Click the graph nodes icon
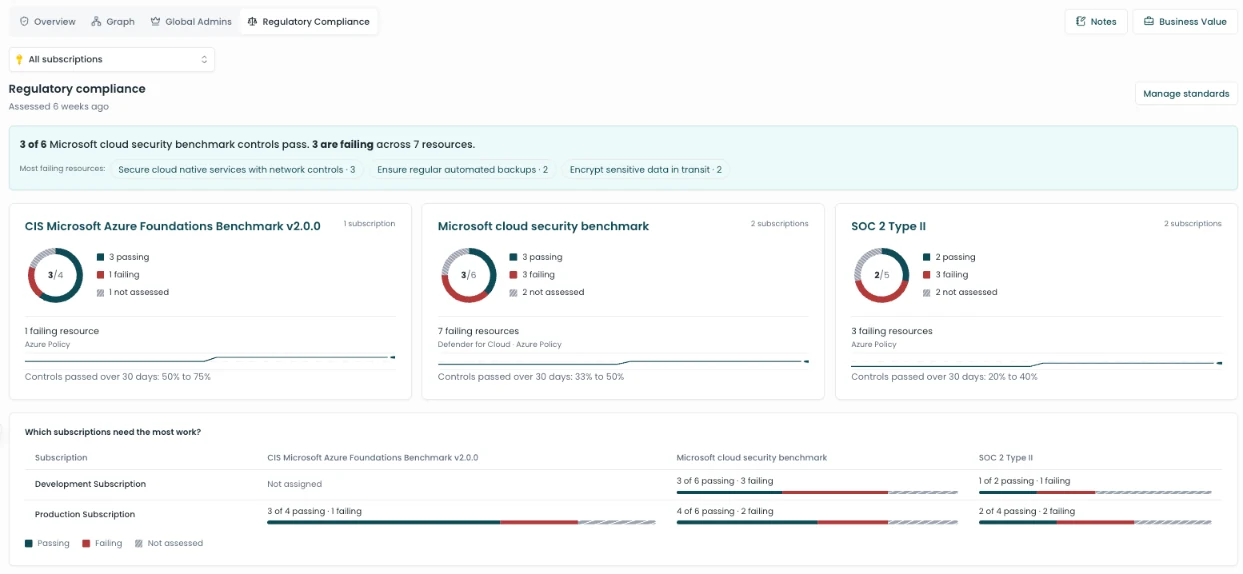The height and width of the screenshot is (574, 1243). pos(96,21)
